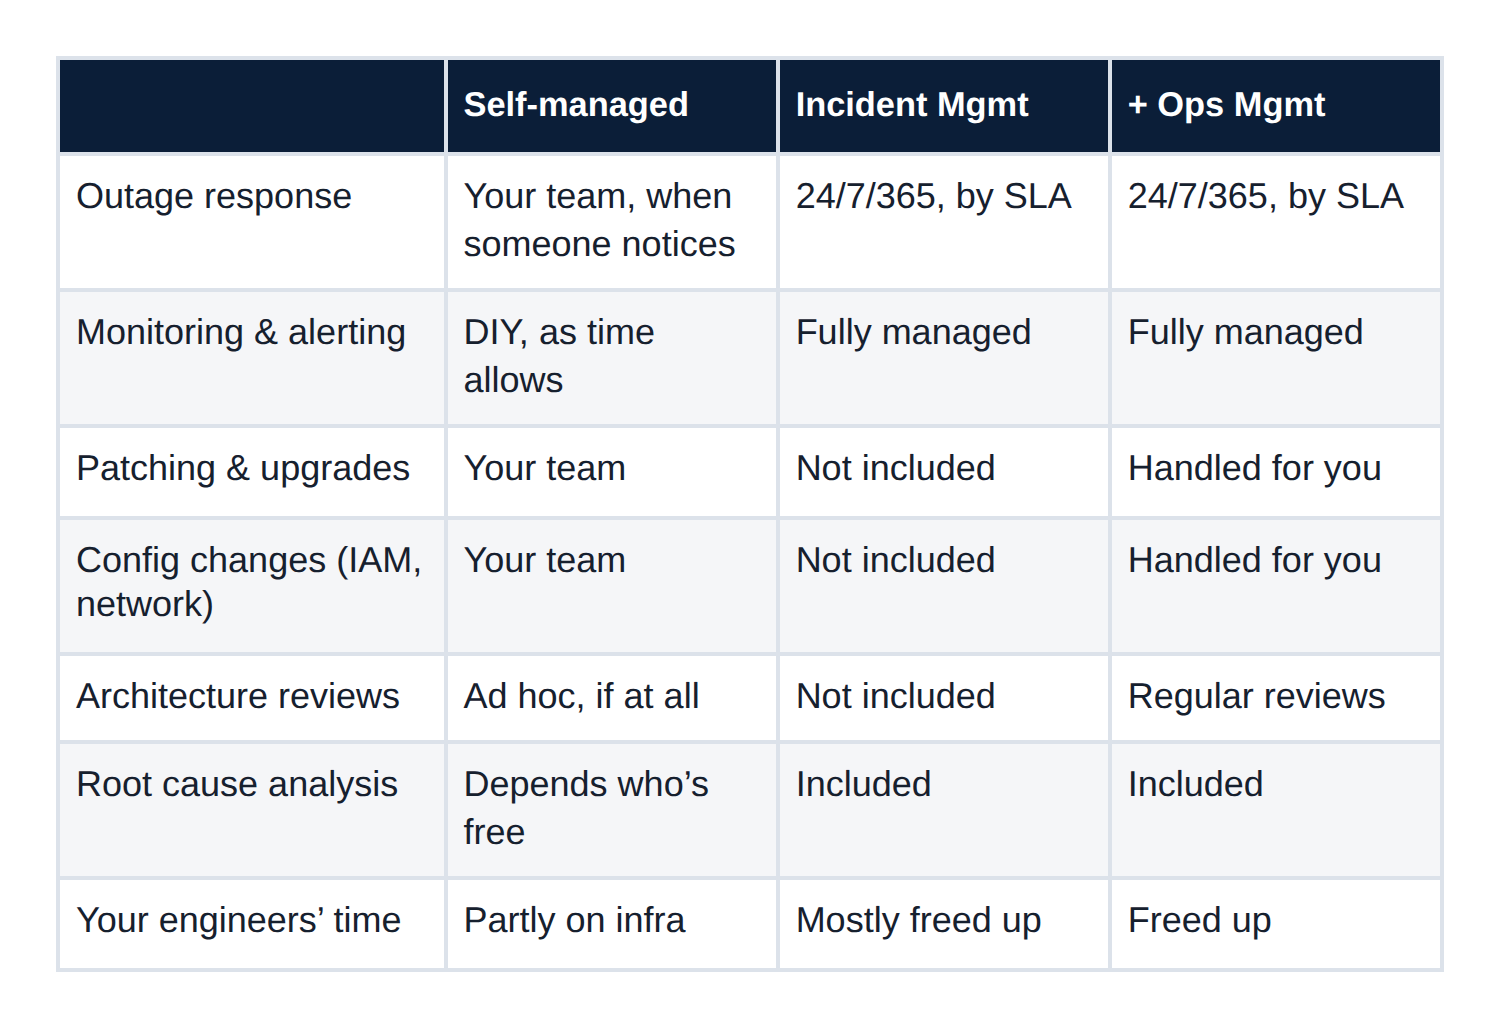Click 'Handled for you' in Patching row
The image size is (1500, 1028).
(1275, 472)
